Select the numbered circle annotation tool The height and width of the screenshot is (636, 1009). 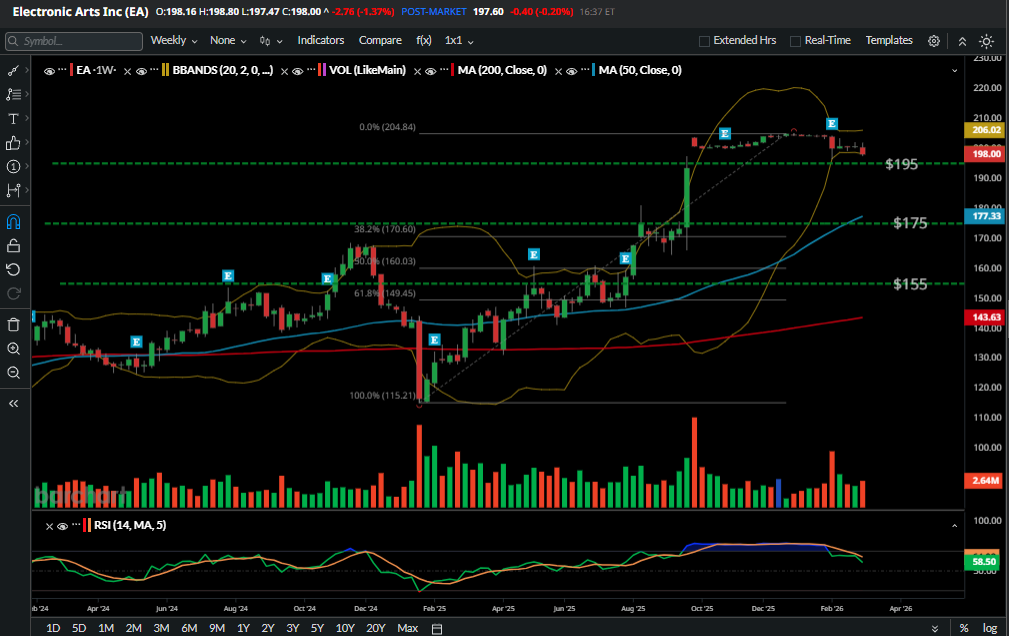[13, 167]
